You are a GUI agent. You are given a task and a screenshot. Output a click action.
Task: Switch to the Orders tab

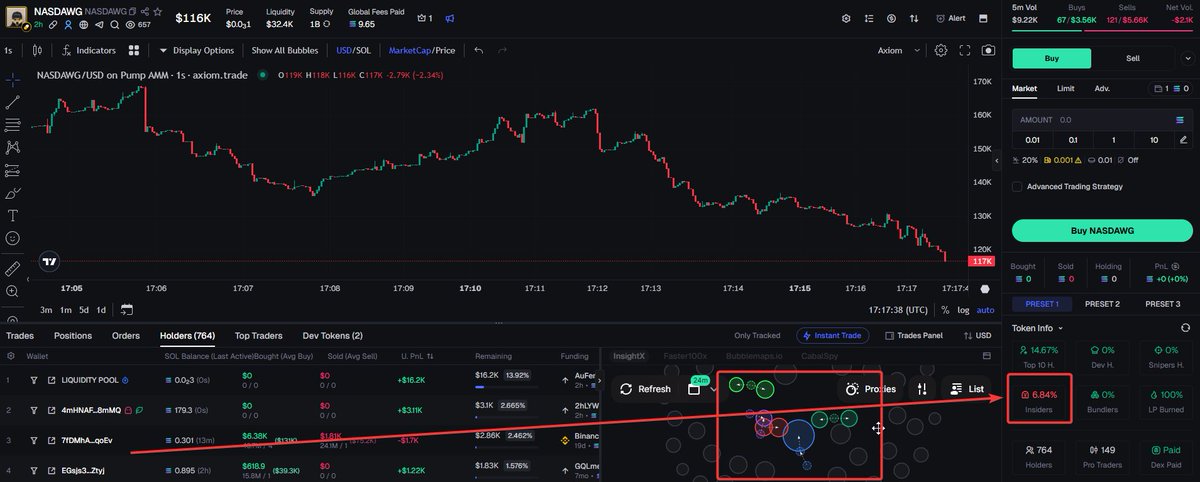[126, 336]
